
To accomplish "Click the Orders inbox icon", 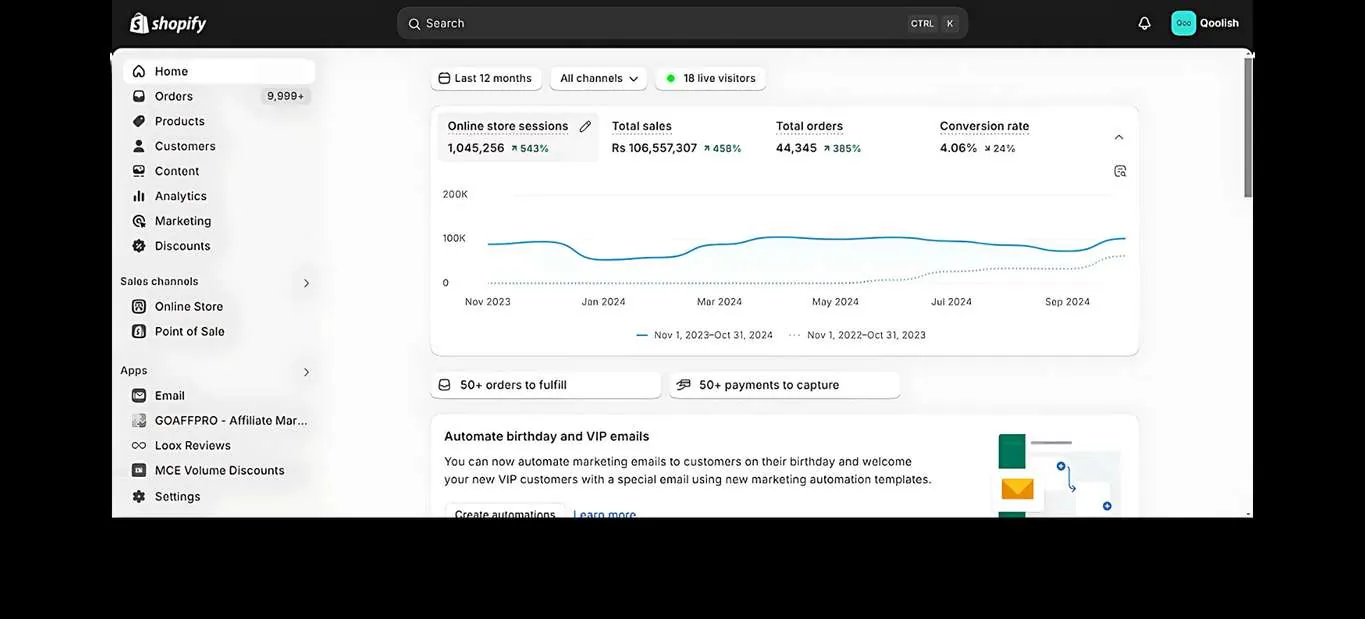I will pos(139,96).
